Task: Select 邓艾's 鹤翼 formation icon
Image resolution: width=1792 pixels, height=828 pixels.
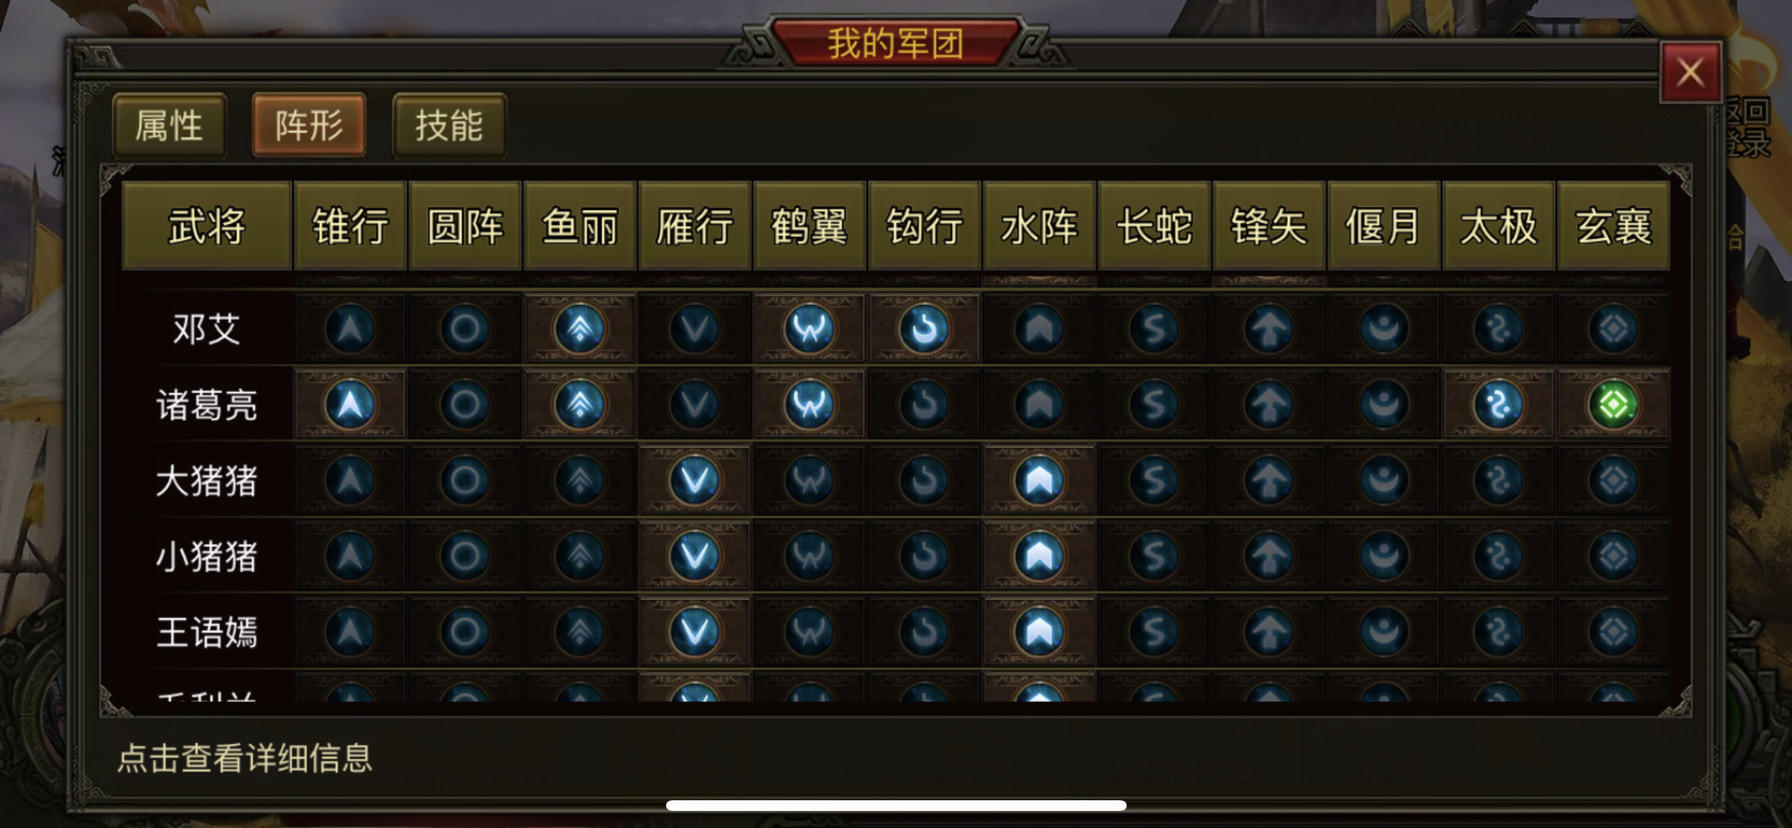Action: [810, 329]
